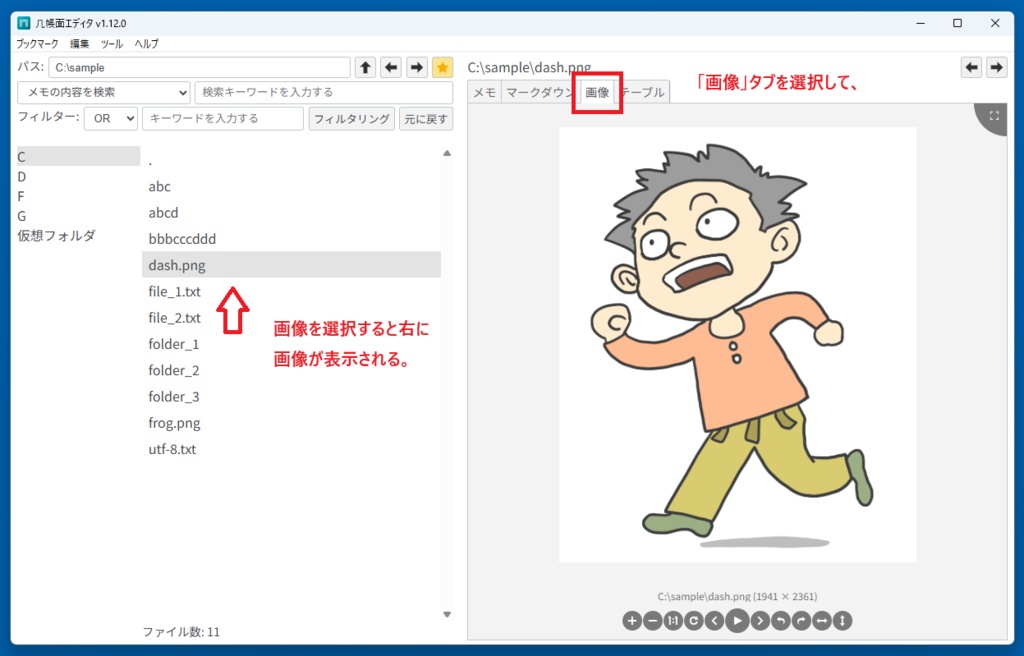1024x656 pixels.
Task: Open the search target dropdown
Action: [103, 92]
